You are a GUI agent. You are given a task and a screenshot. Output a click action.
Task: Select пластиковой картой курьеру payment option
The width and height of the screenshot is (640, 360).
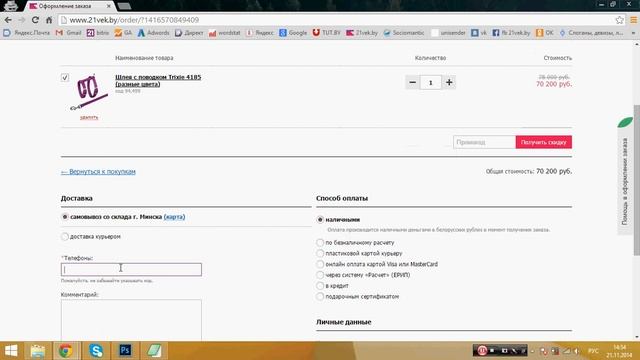coord(320,253)
